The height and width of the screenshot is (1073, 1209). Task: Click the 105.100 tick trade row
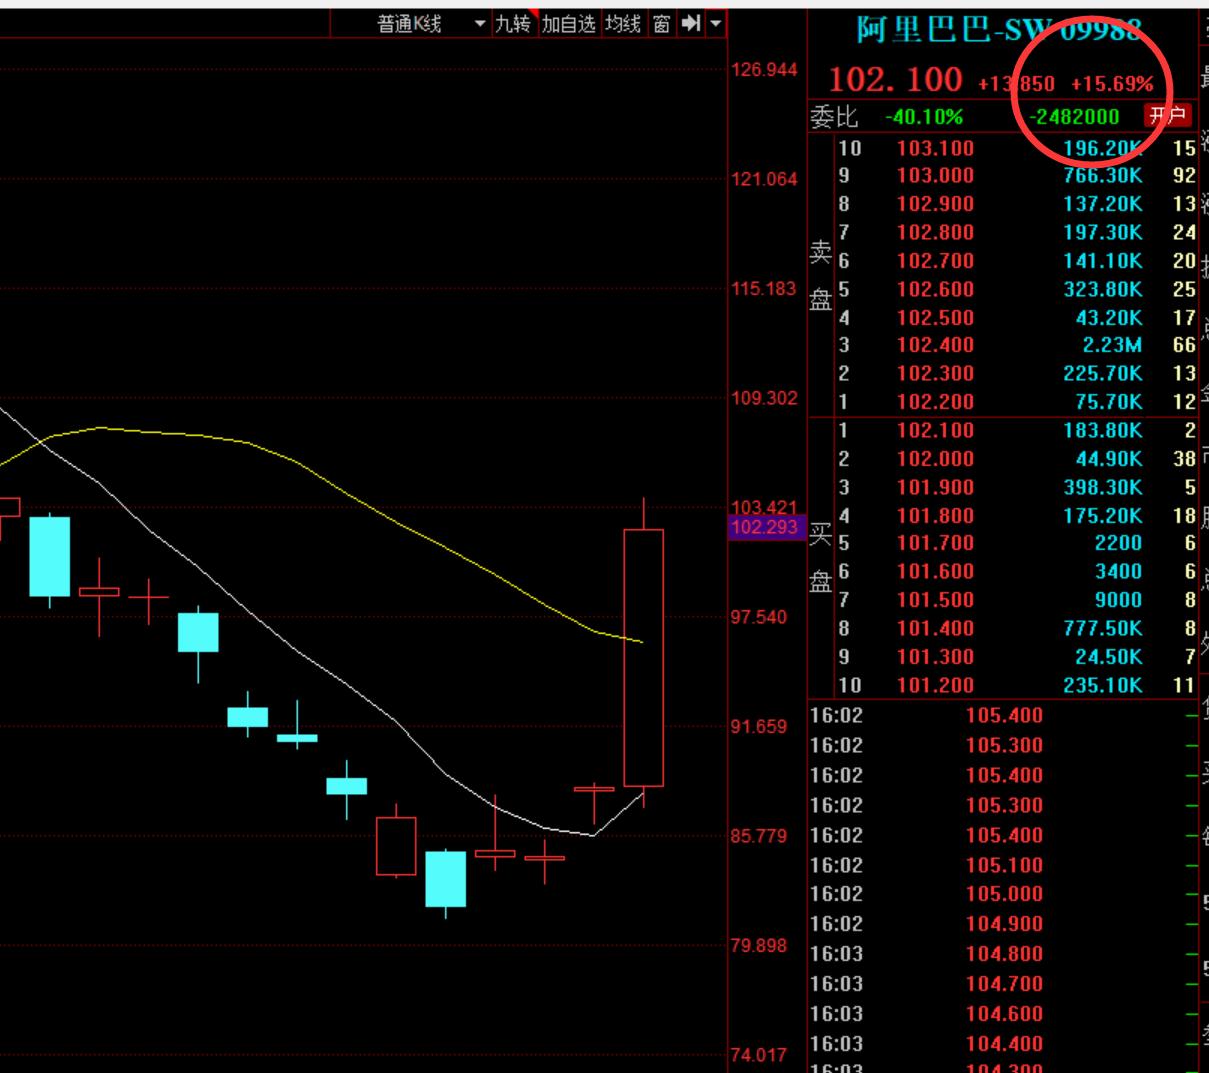pos(1003,865)
